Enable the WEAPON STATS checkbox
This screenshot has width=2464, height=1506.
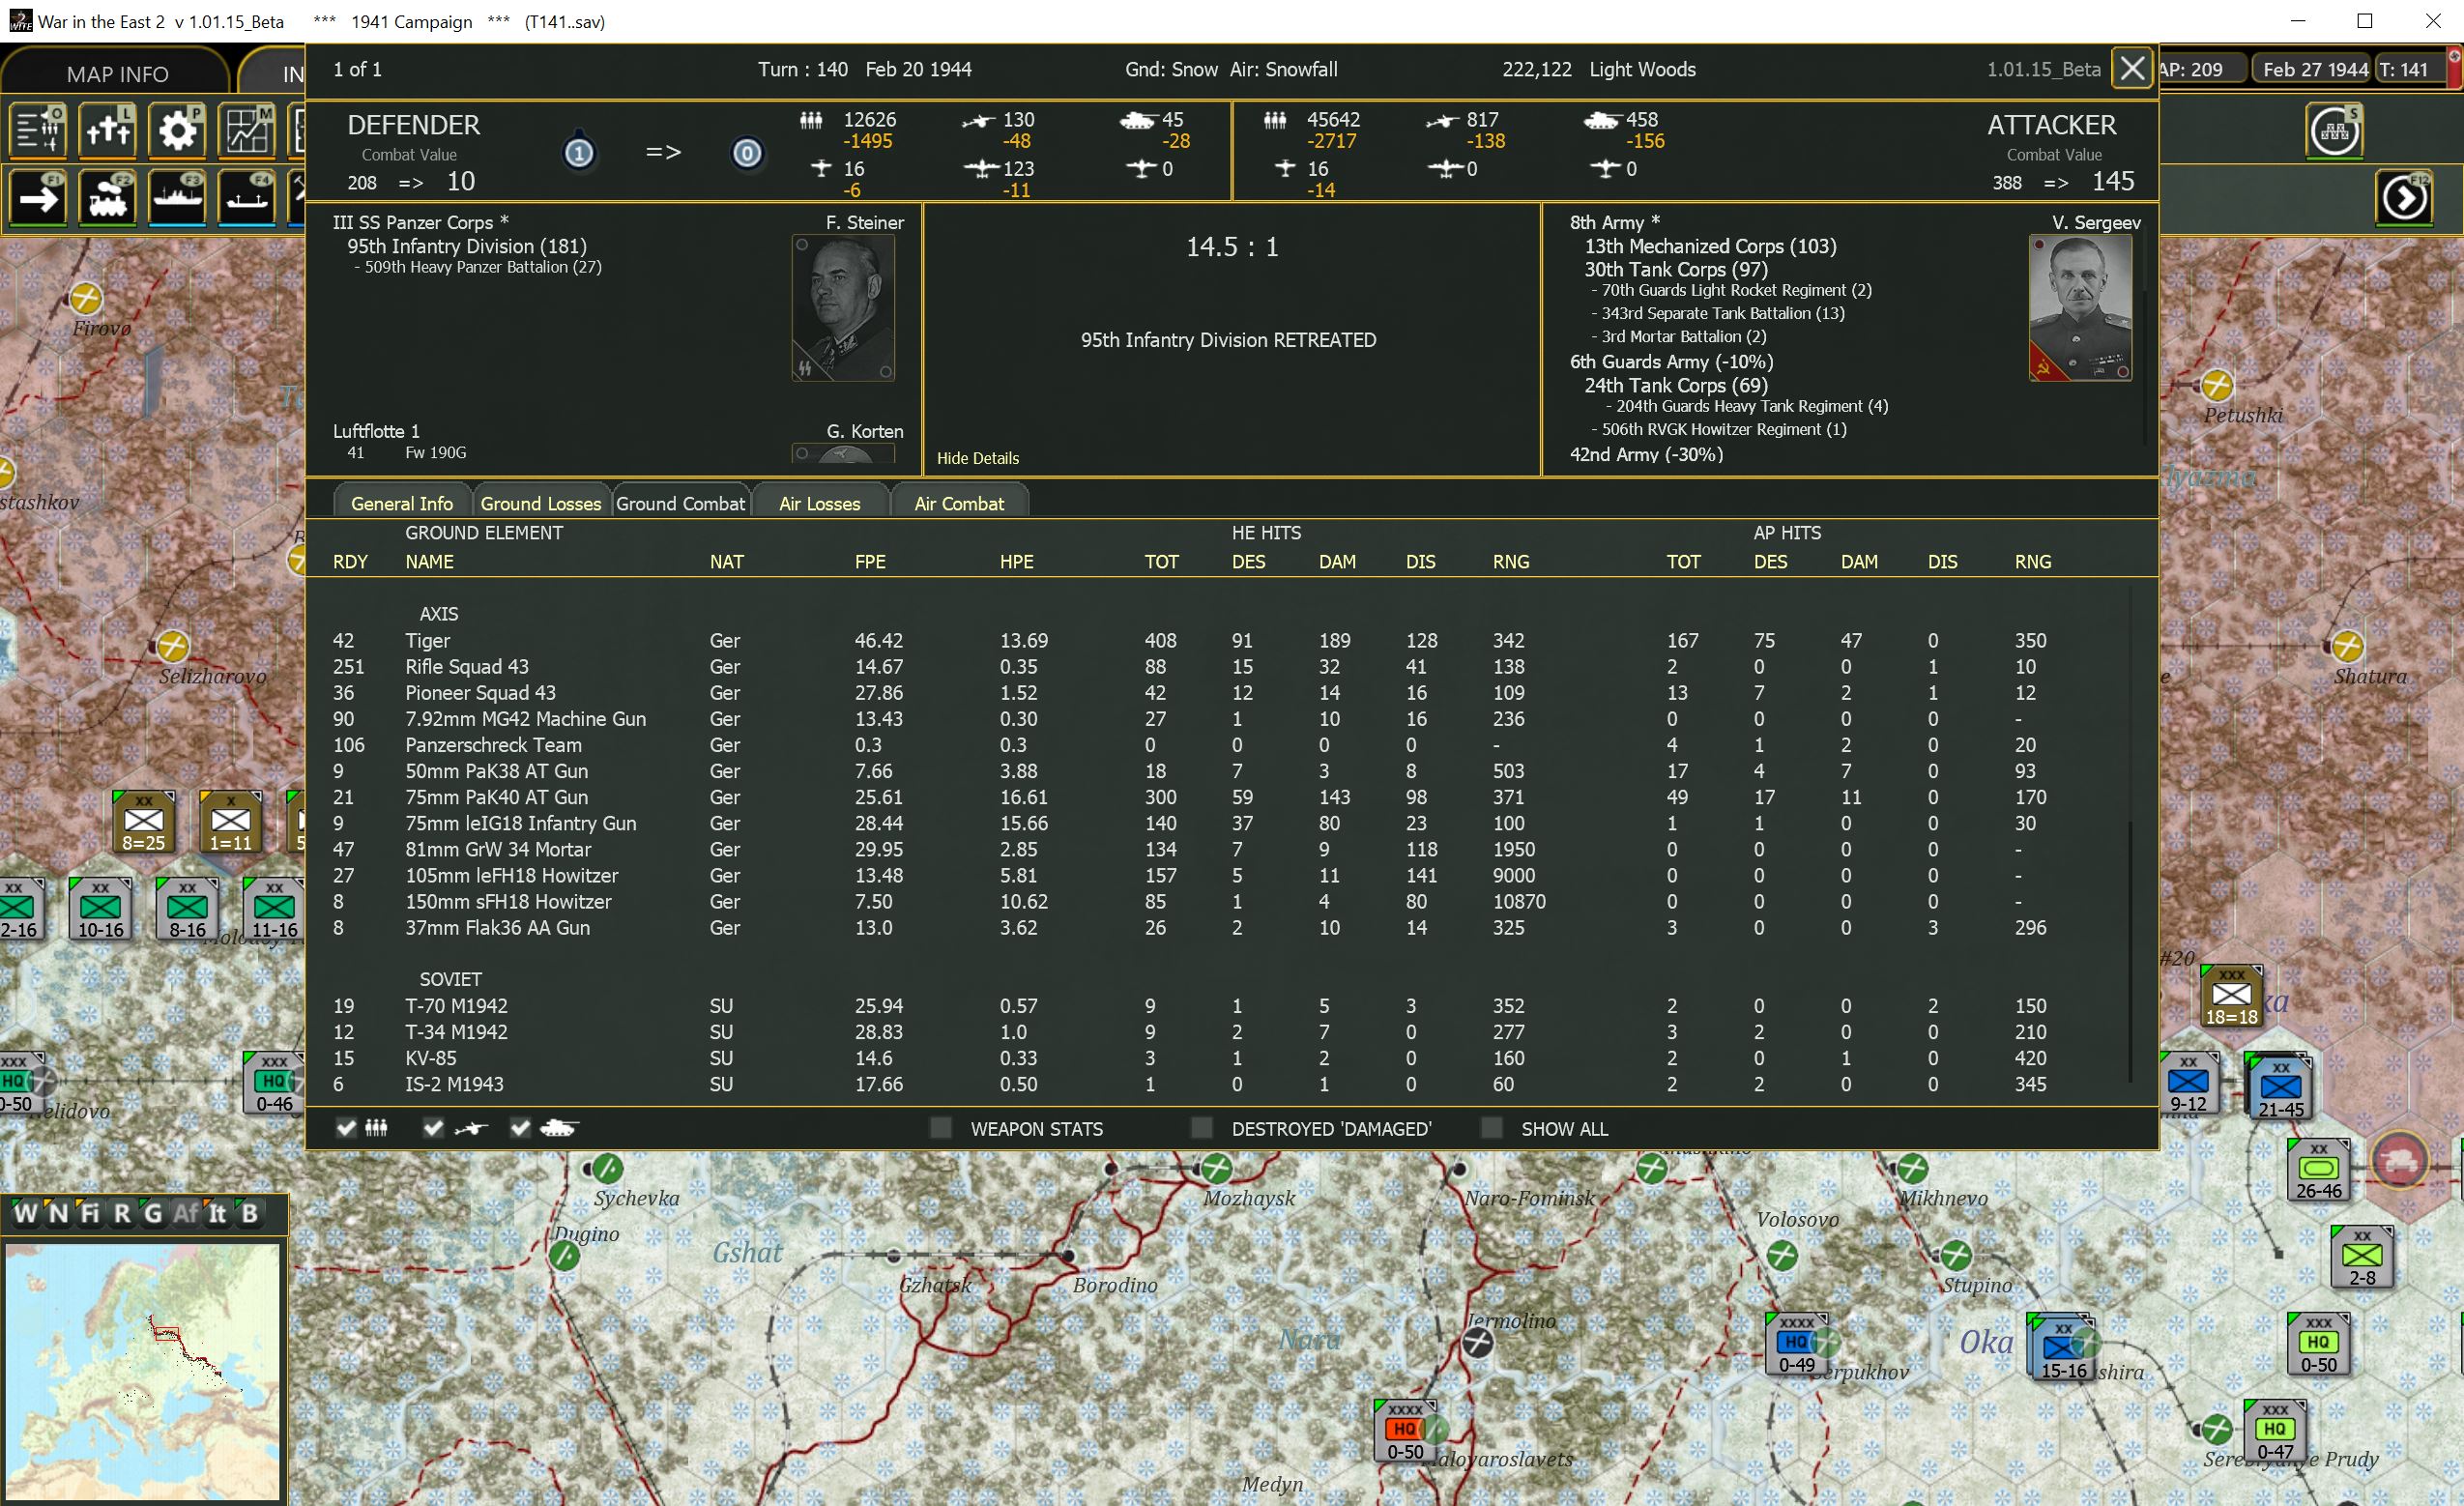click(940, 1128)
